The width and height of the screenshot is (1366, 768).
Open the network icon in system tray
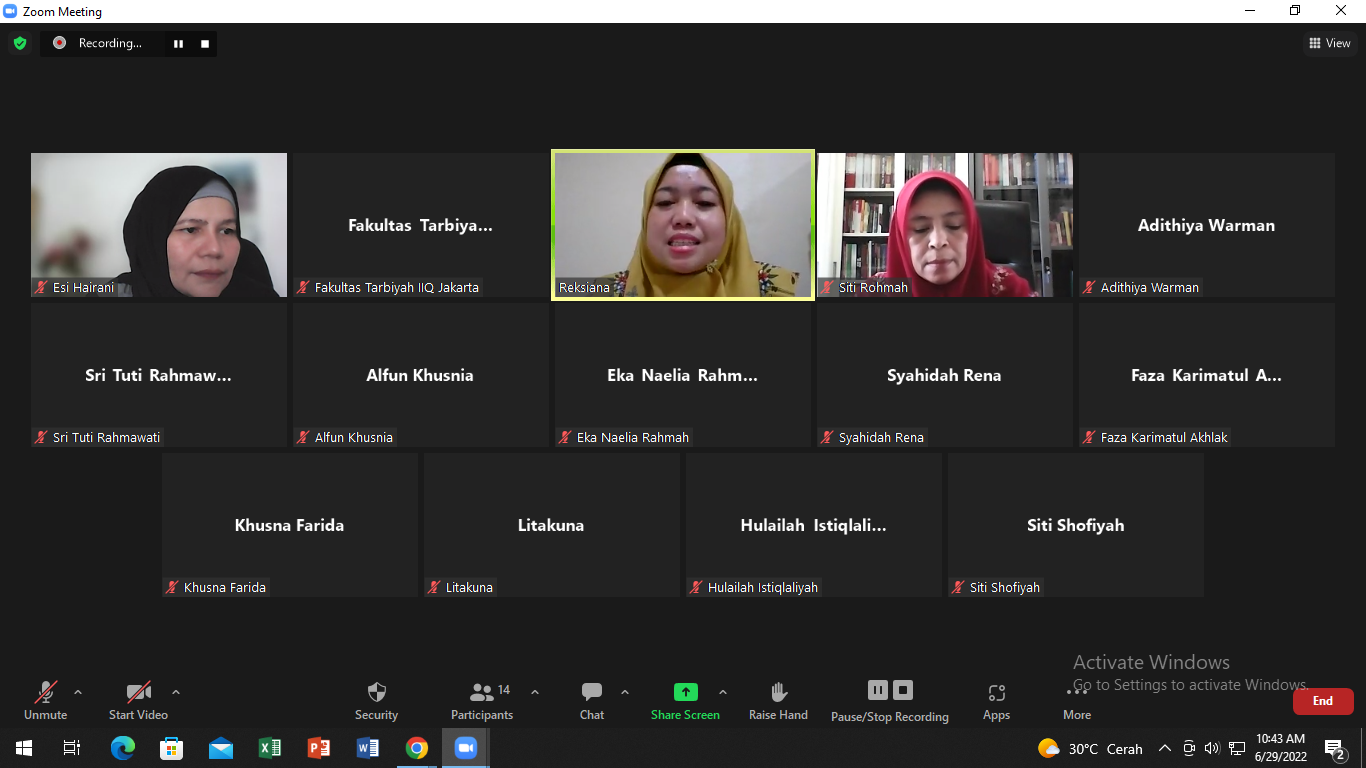pos(1237,748)
